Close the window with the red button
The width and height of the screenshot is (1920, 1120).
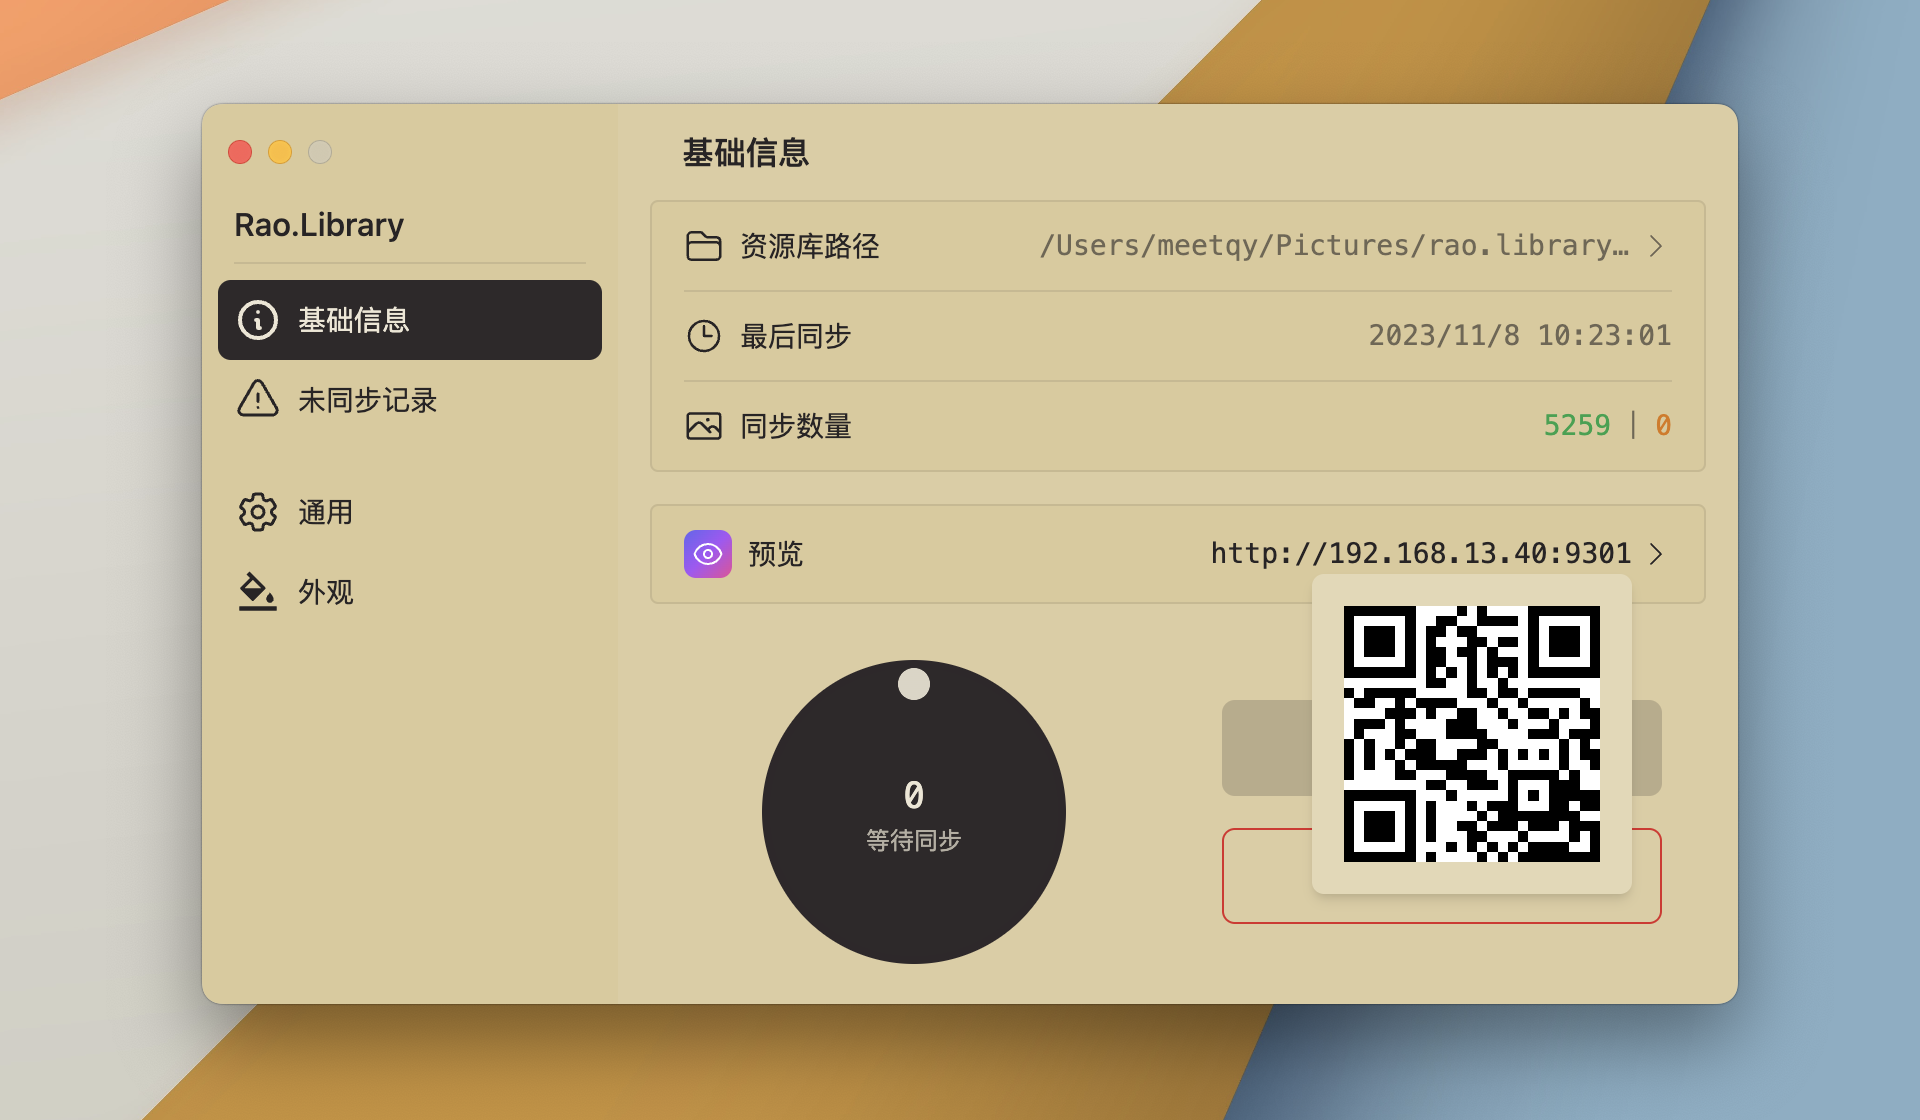(x=240, y=152)
